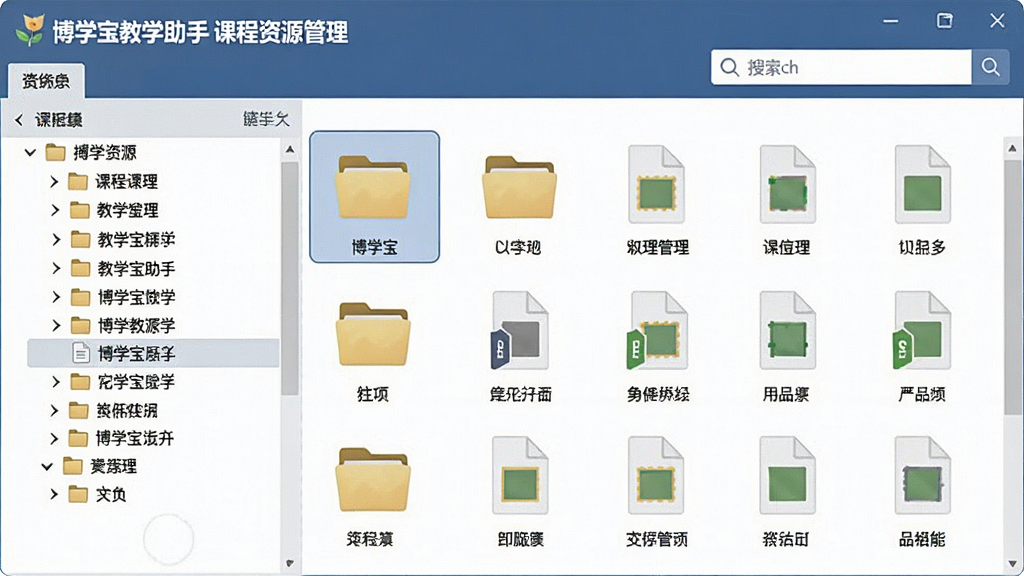Expand the 课程课理 tree folder
This screenshot has height=576, width=1024.
click(x=54, y=182)
